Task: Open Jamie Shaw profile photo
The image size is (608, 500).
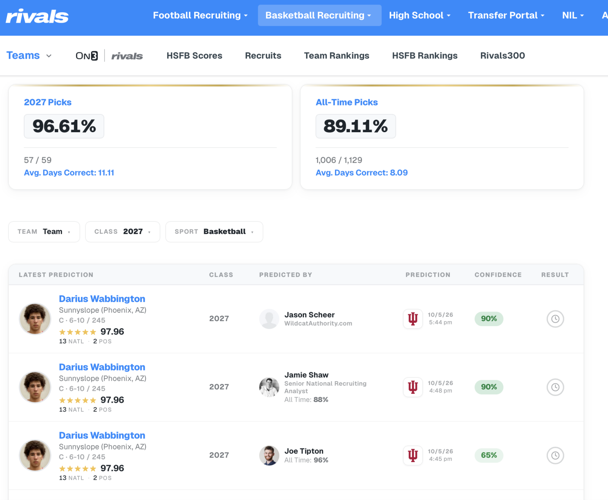Action: pyautogui.click(x=269, y=387)
